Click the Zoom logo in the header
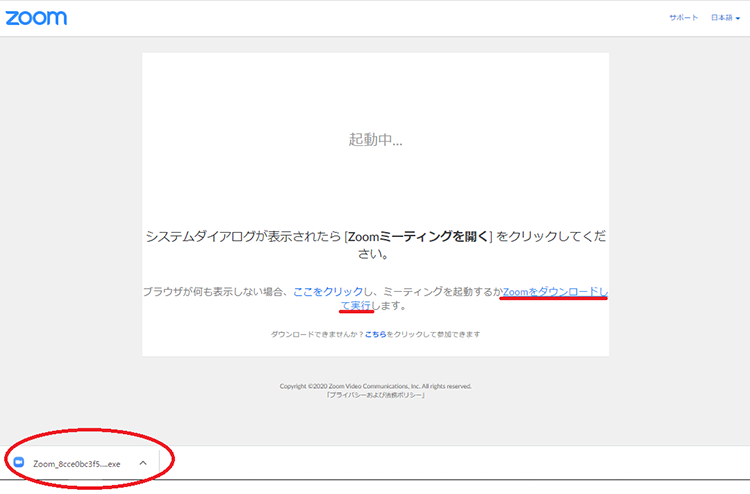Image resolution: width=750 pixels, height=494 pixels. 37,18
